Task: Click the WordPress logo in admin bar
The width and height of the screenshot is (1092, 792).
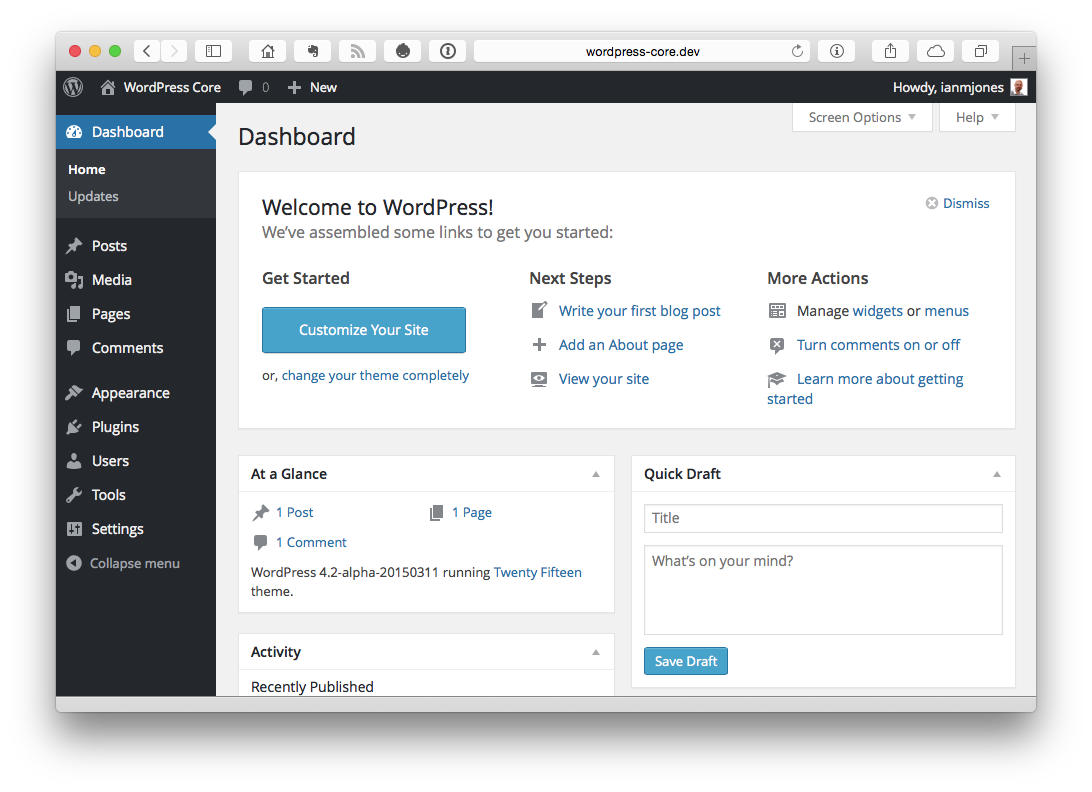Action: [72, 87]
